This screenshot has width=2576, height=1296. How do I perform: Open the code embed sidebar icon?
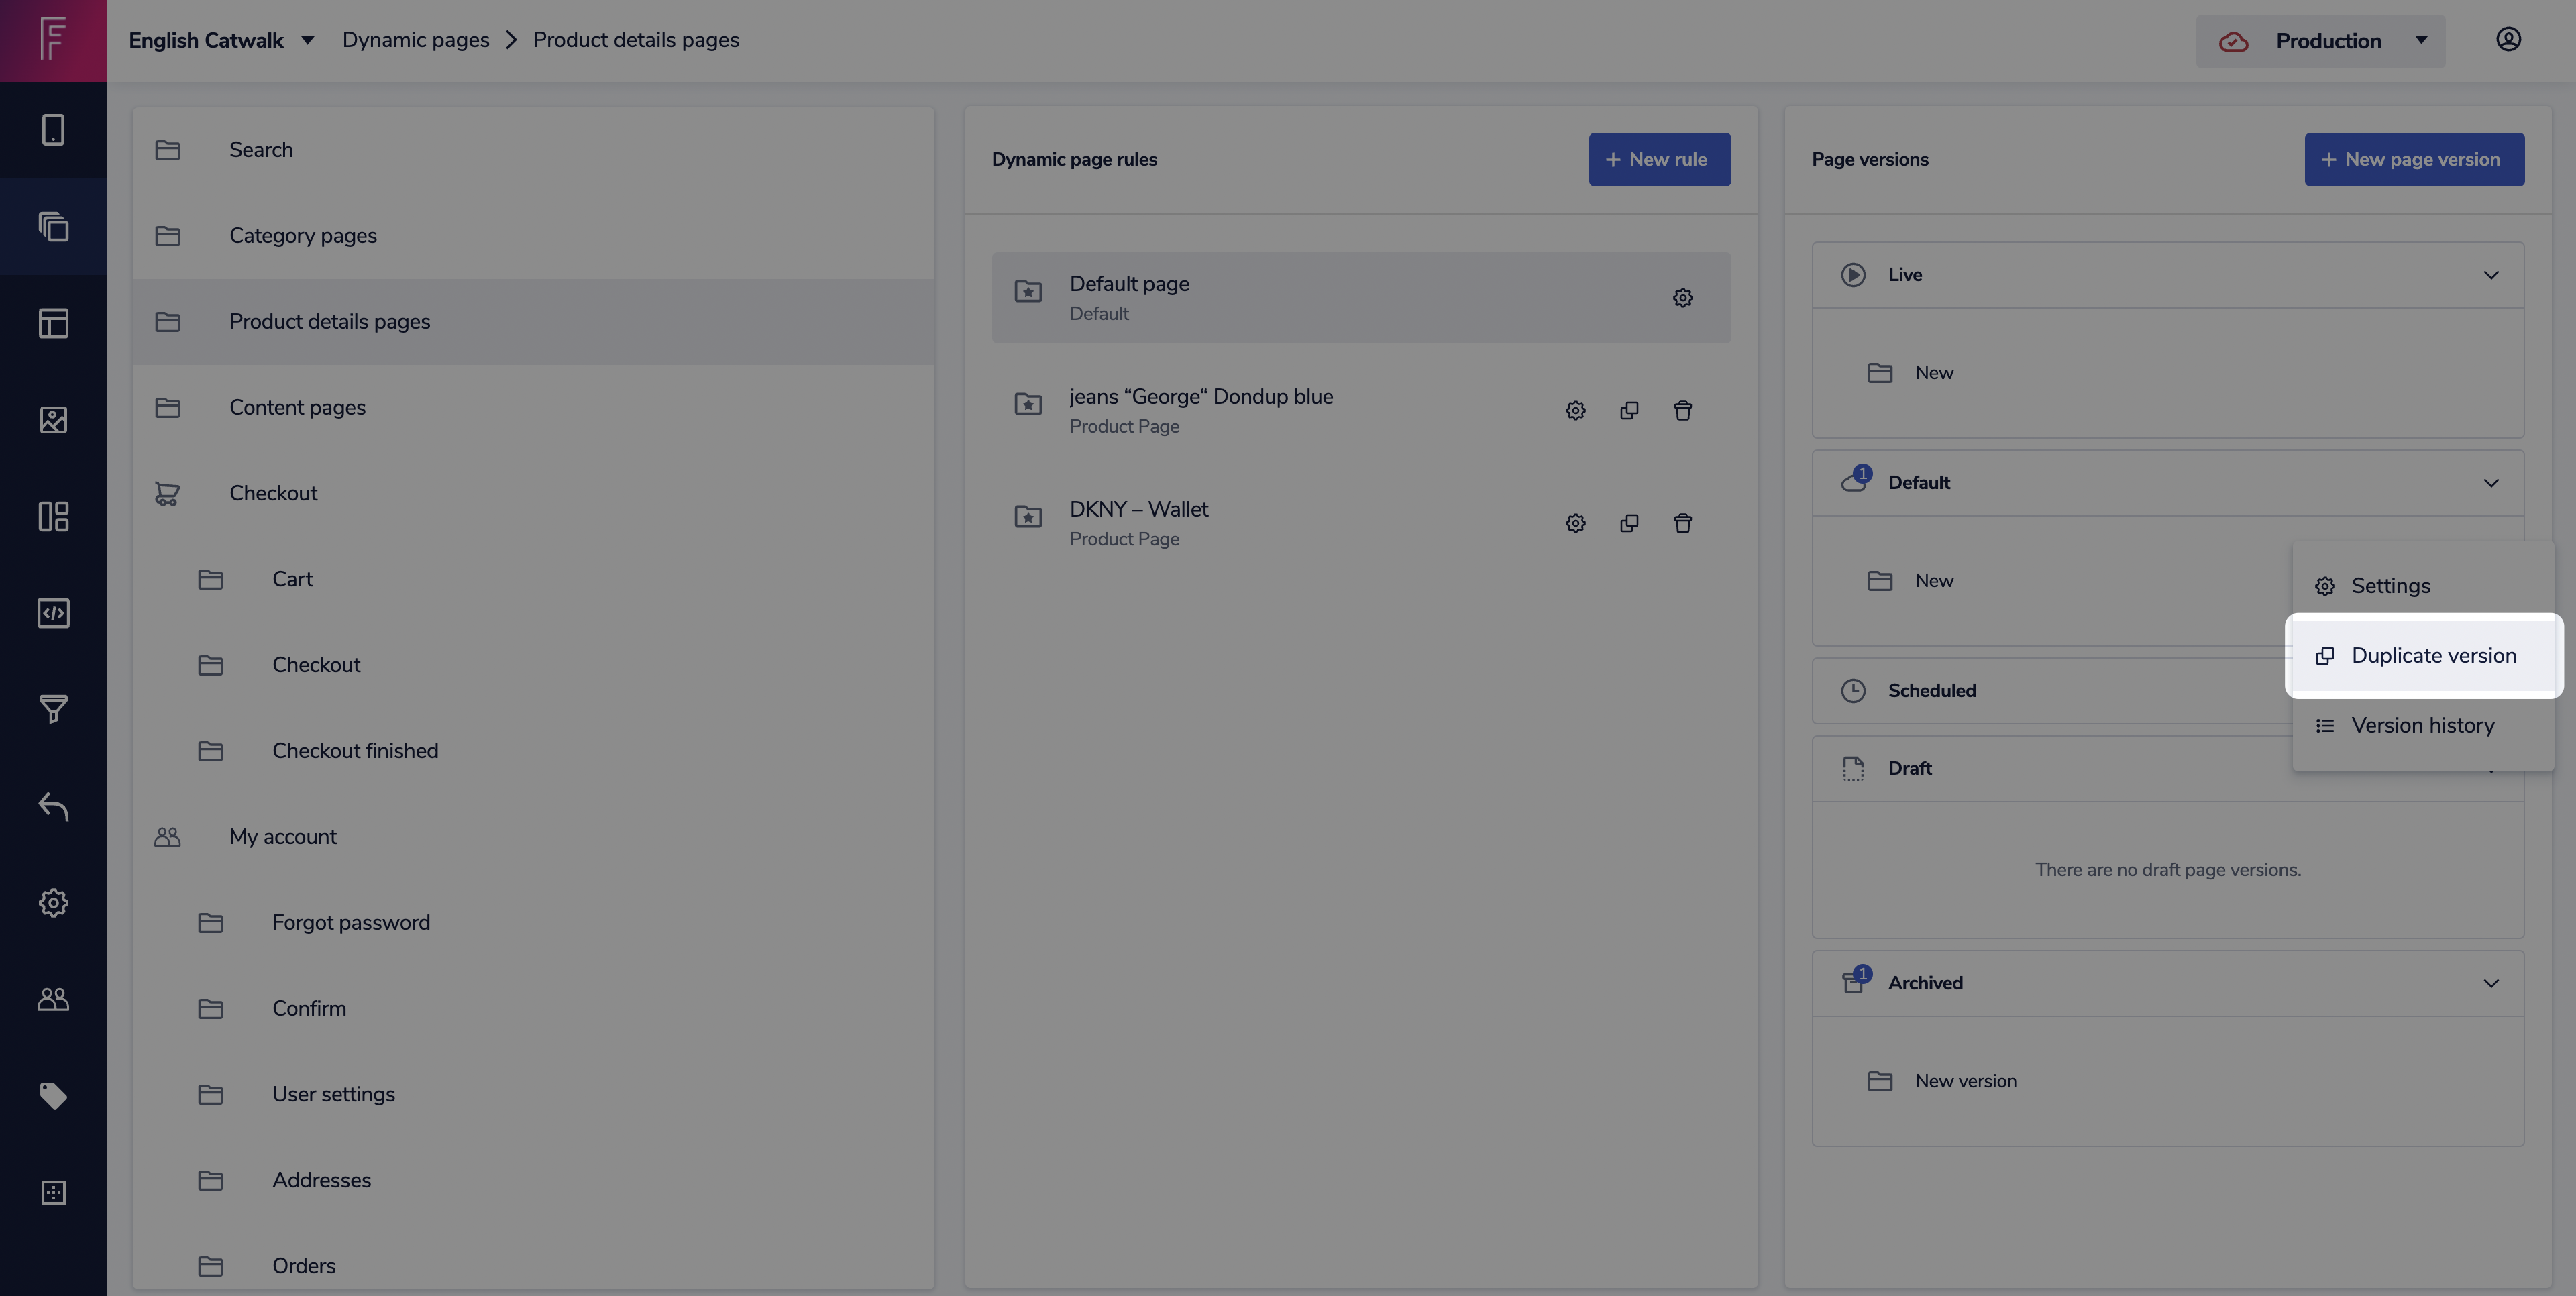(x=53, y=613)
